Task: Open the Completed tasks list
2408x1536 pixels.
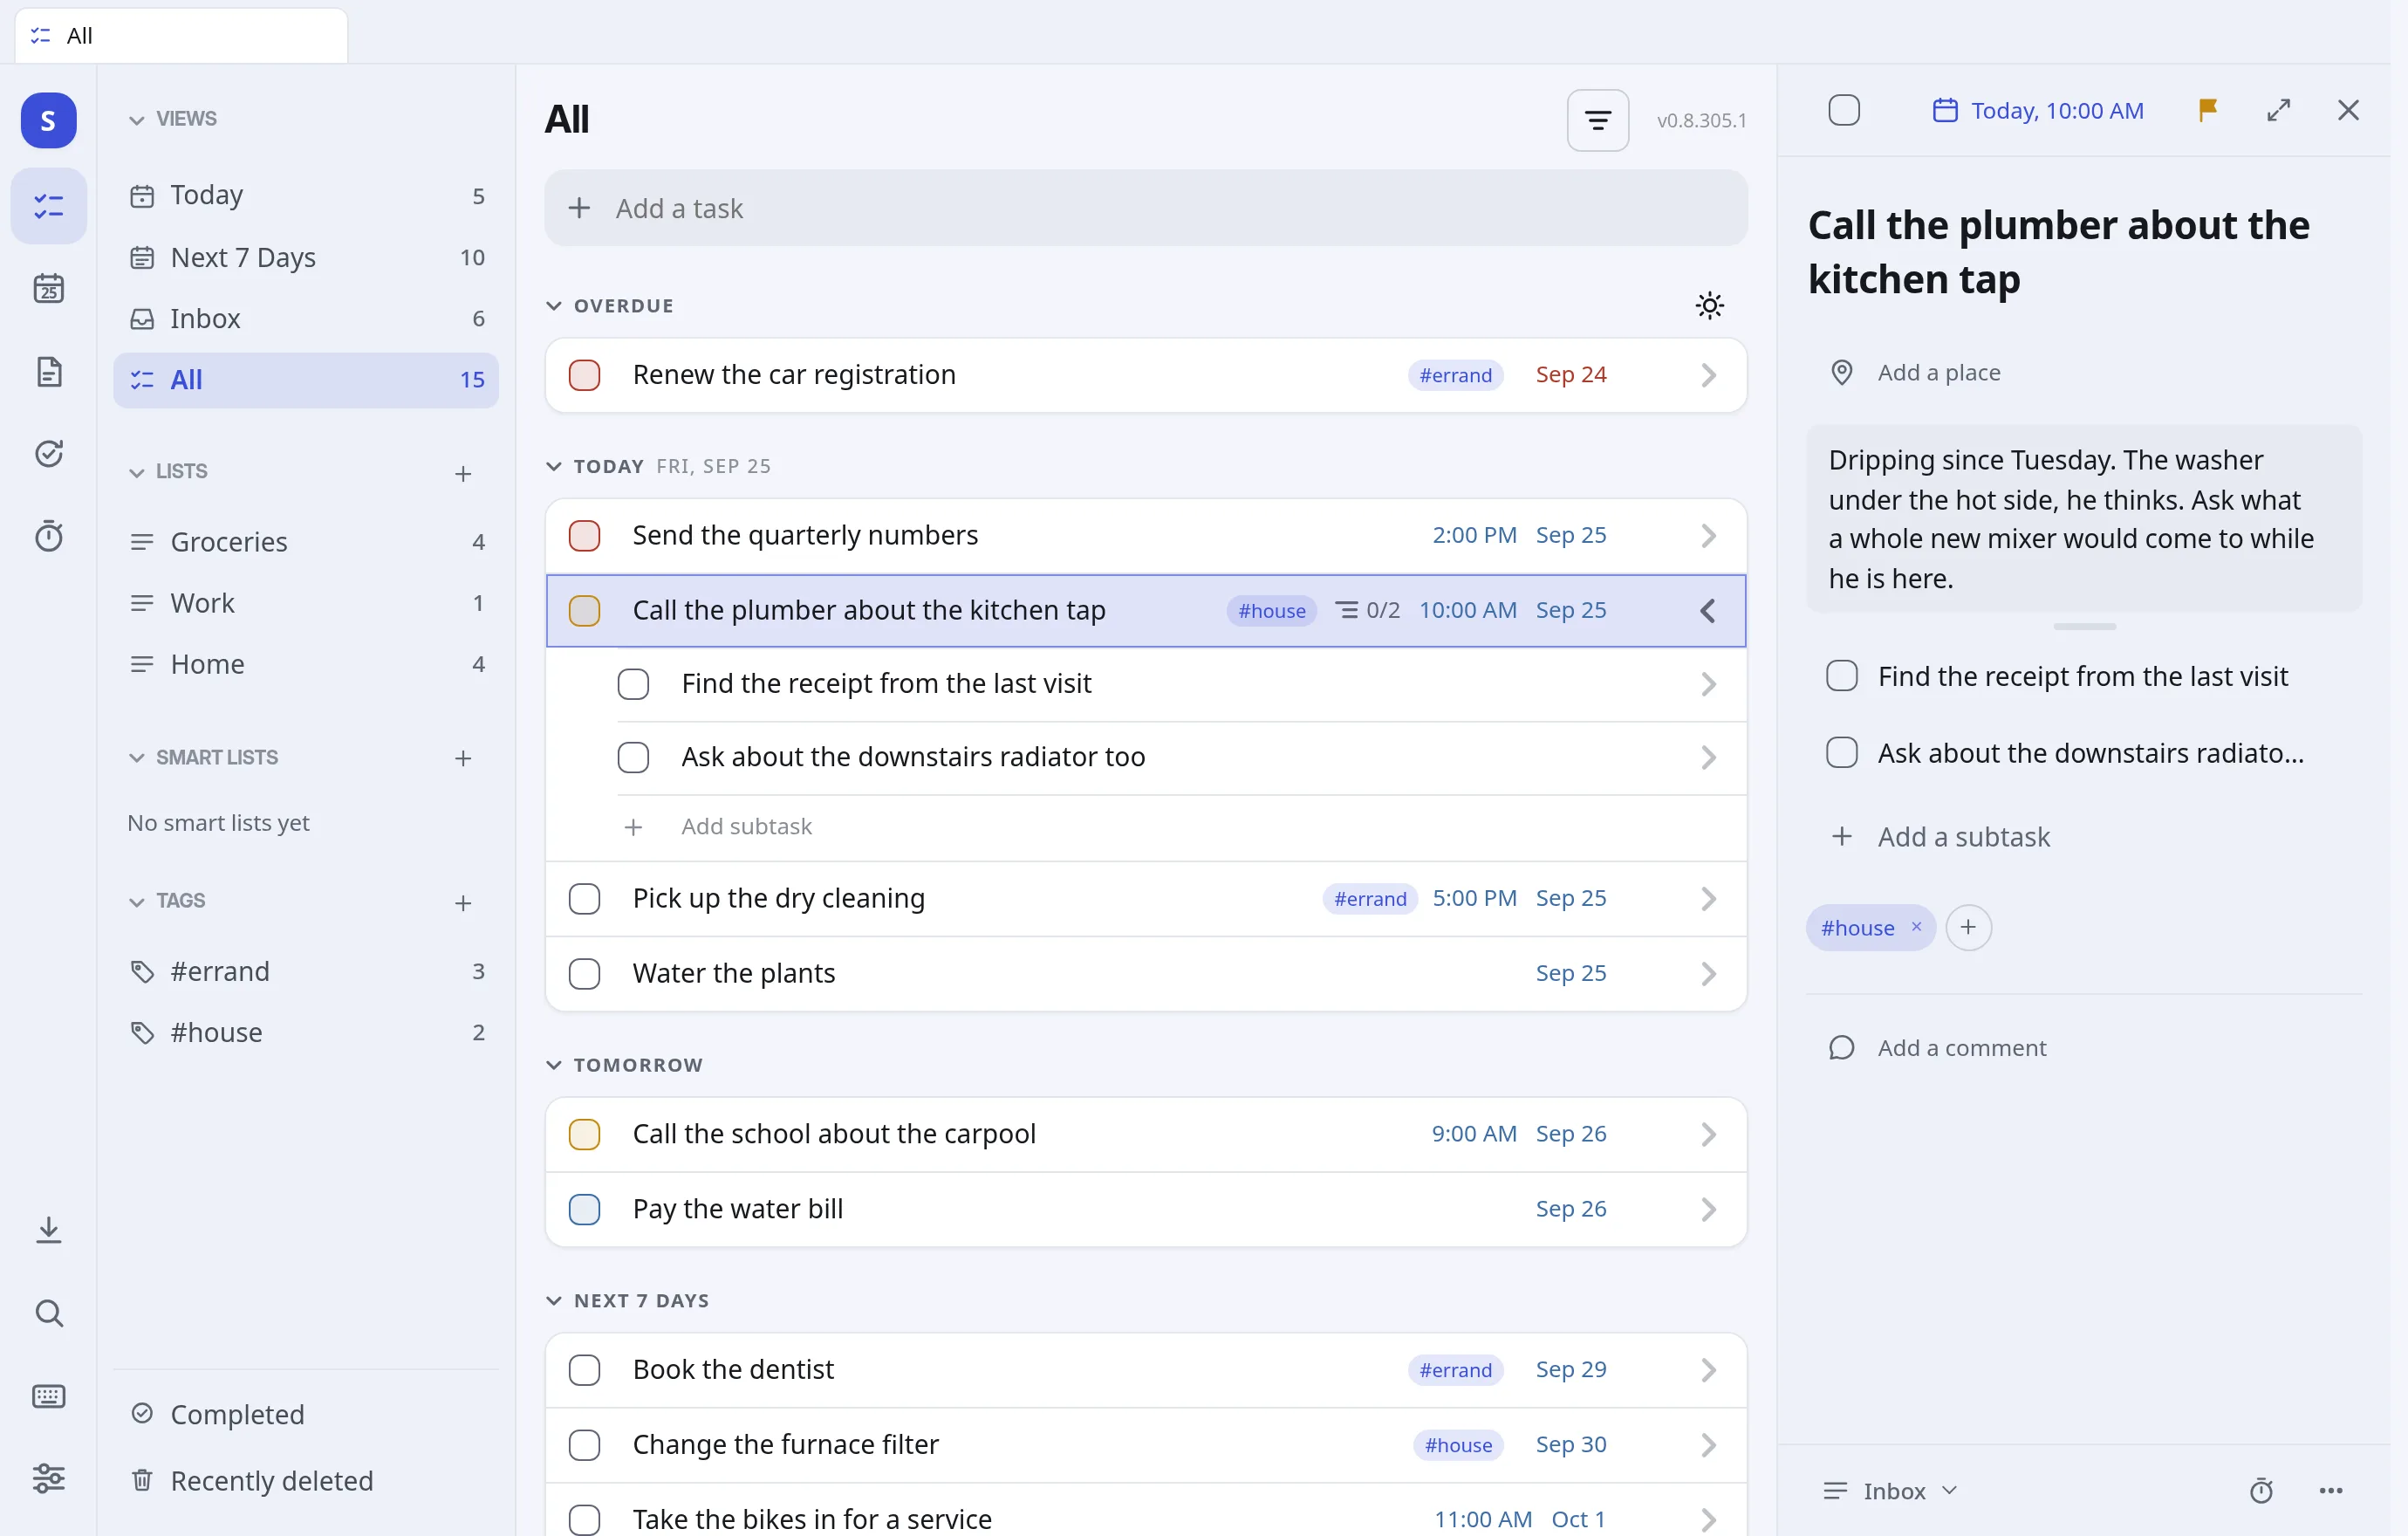Action: [x=306, y=1414]
